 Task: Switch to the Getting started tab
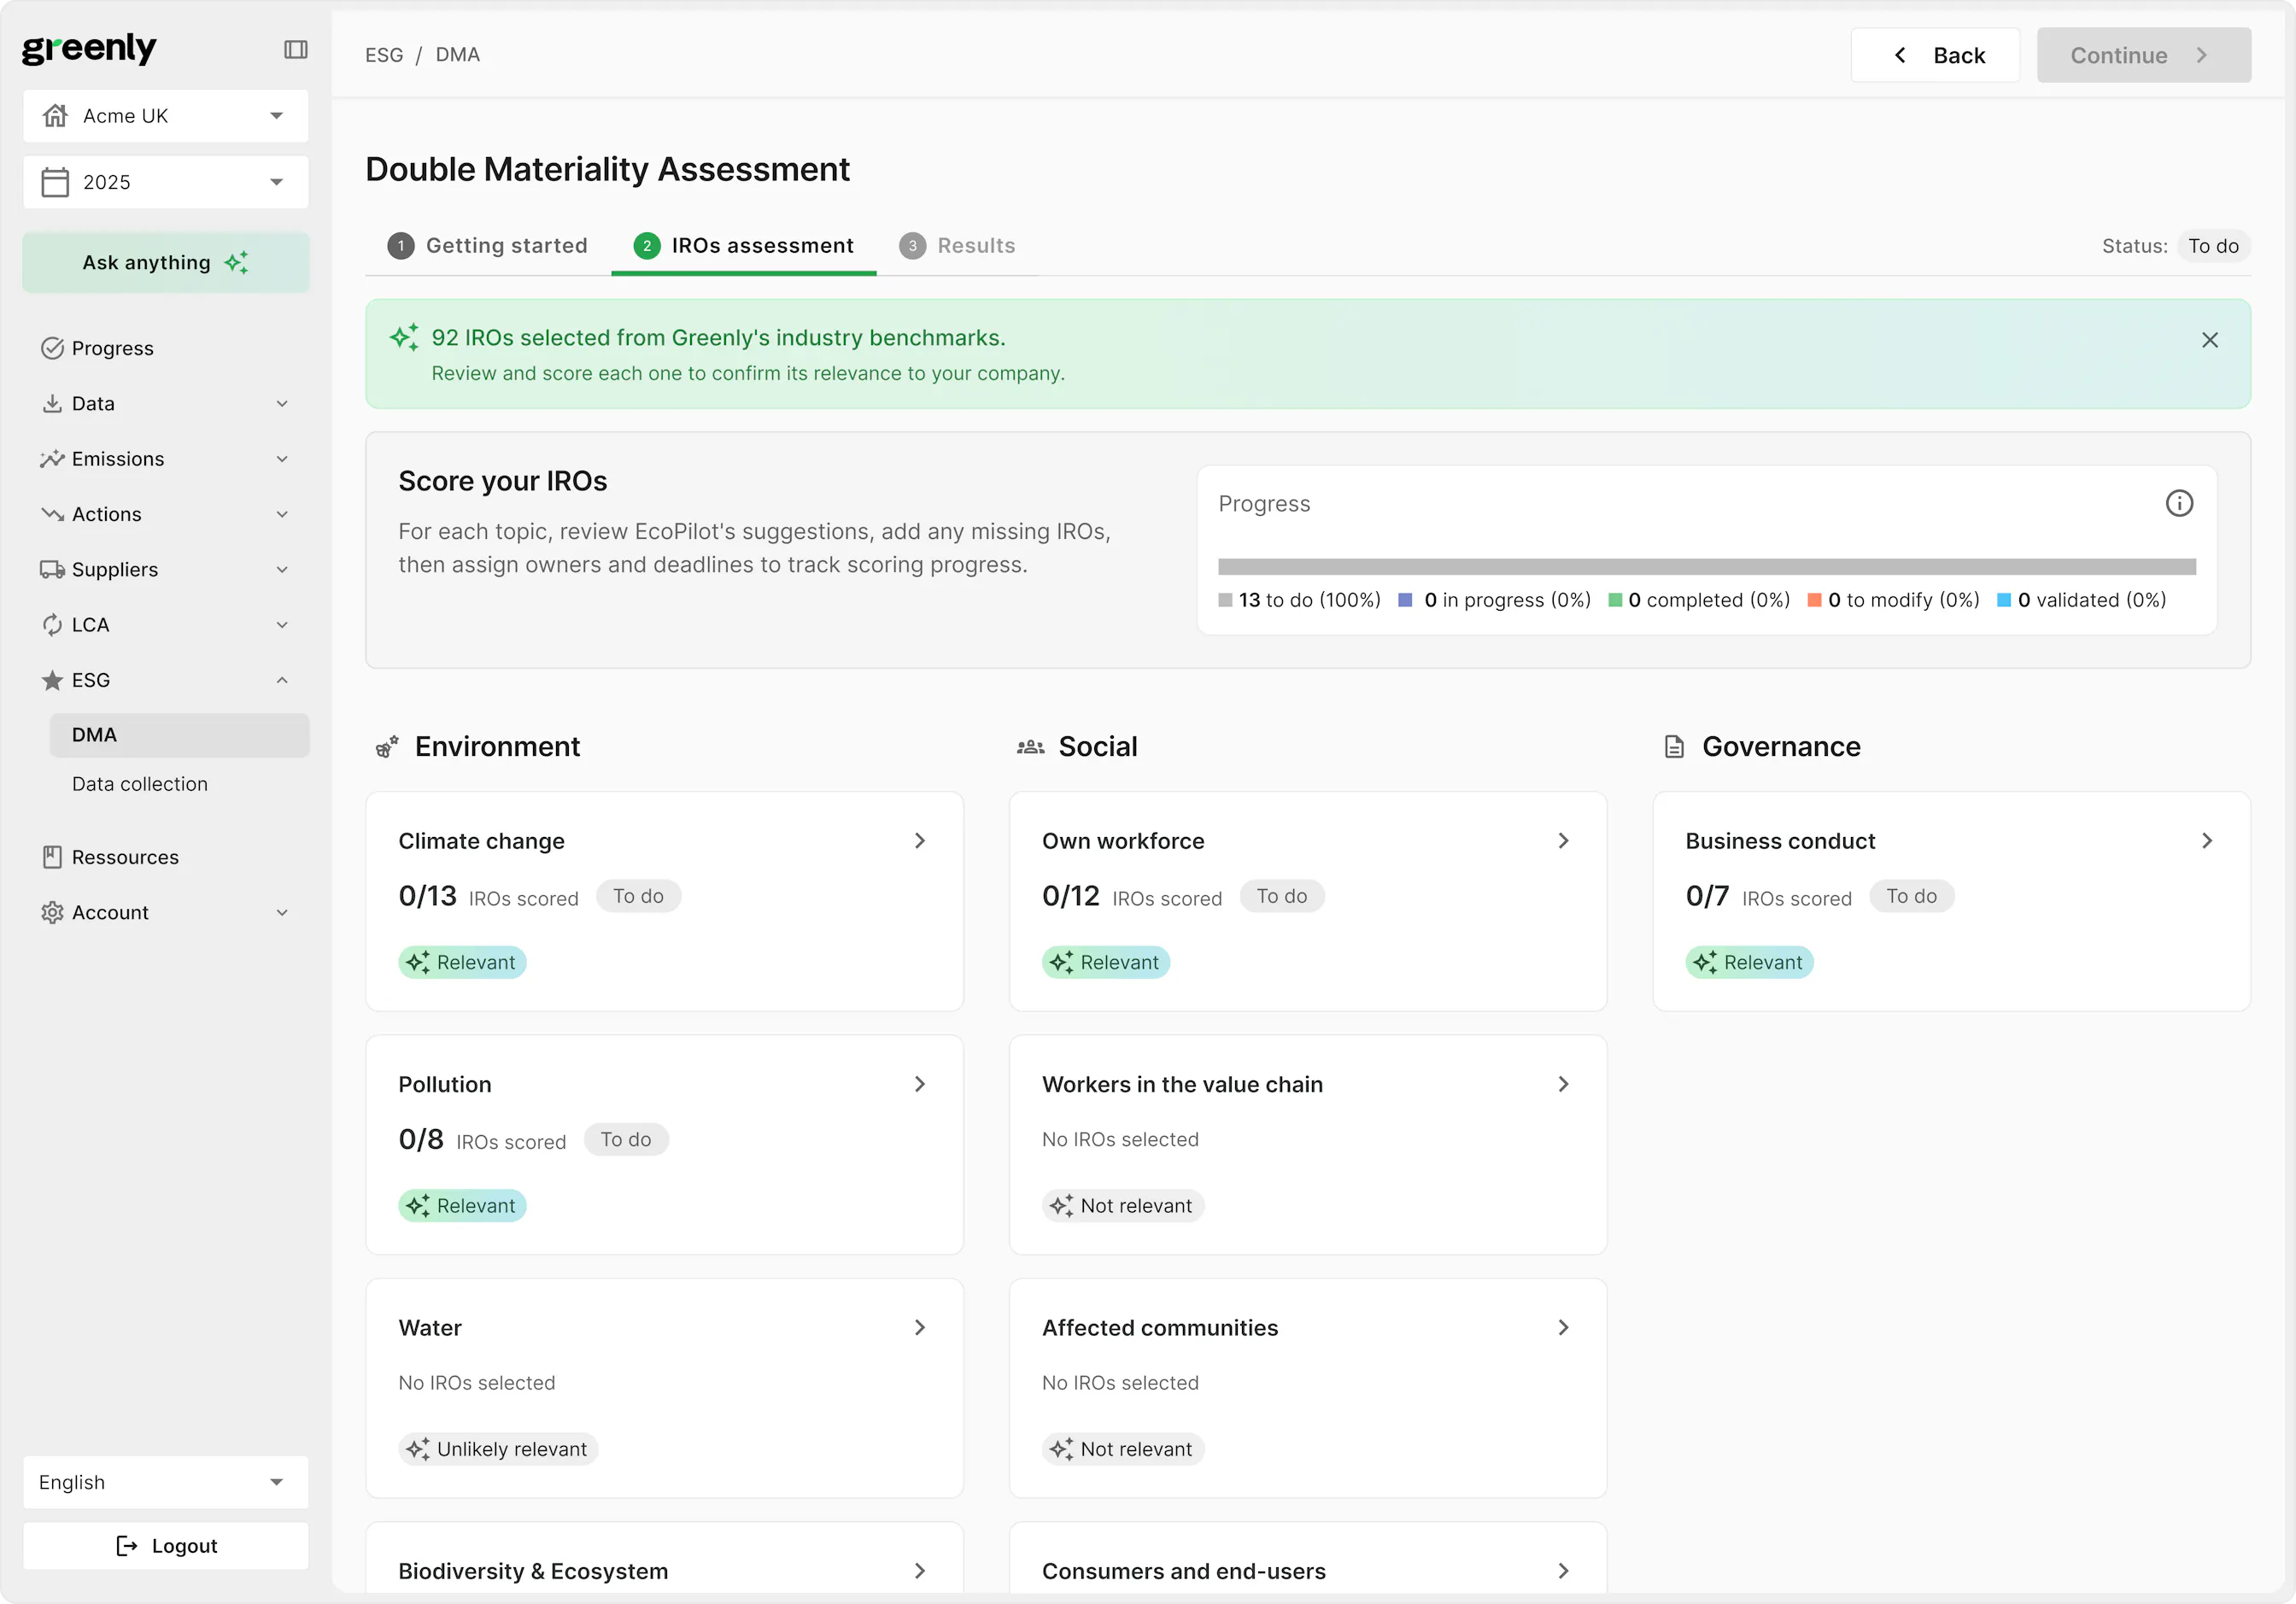pos(487,245)
